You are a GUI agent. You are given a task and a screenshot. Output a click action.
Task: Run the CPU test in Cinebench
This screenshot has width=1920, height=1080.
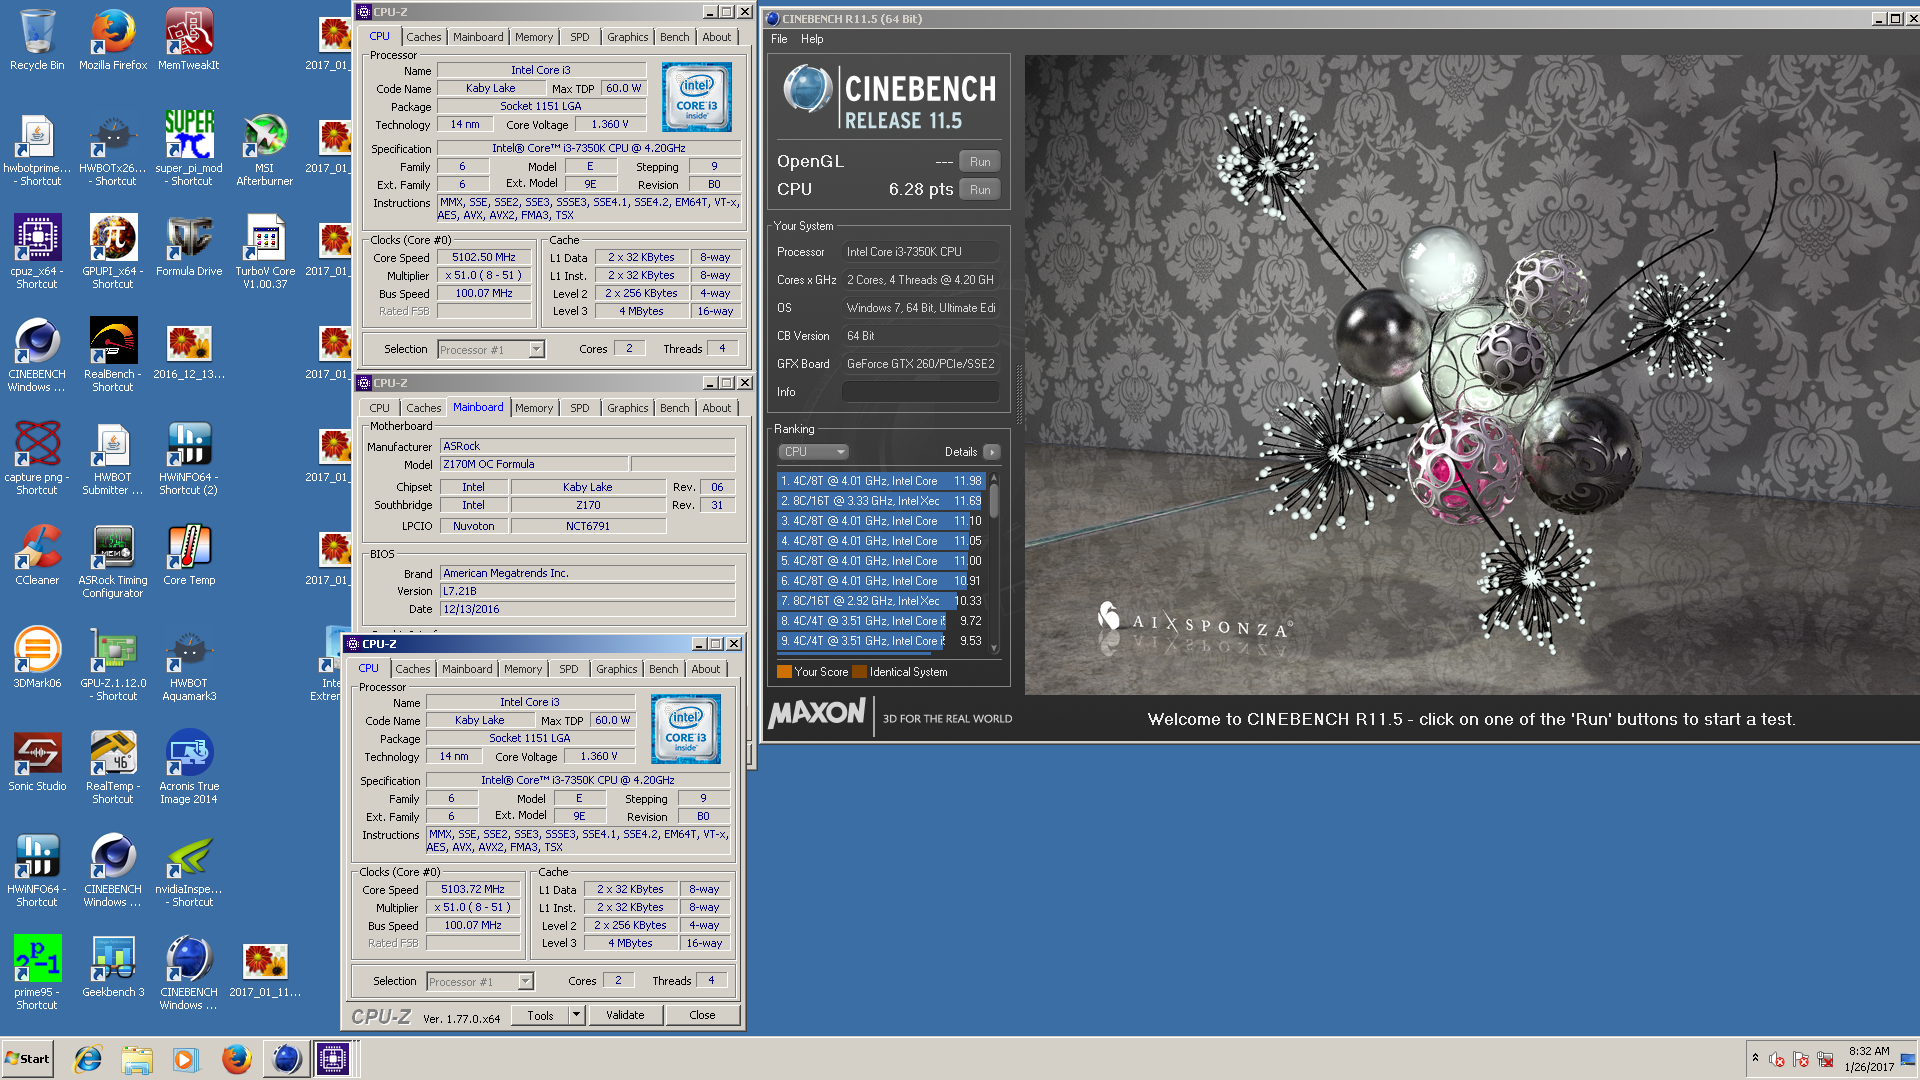coord(980,189)
